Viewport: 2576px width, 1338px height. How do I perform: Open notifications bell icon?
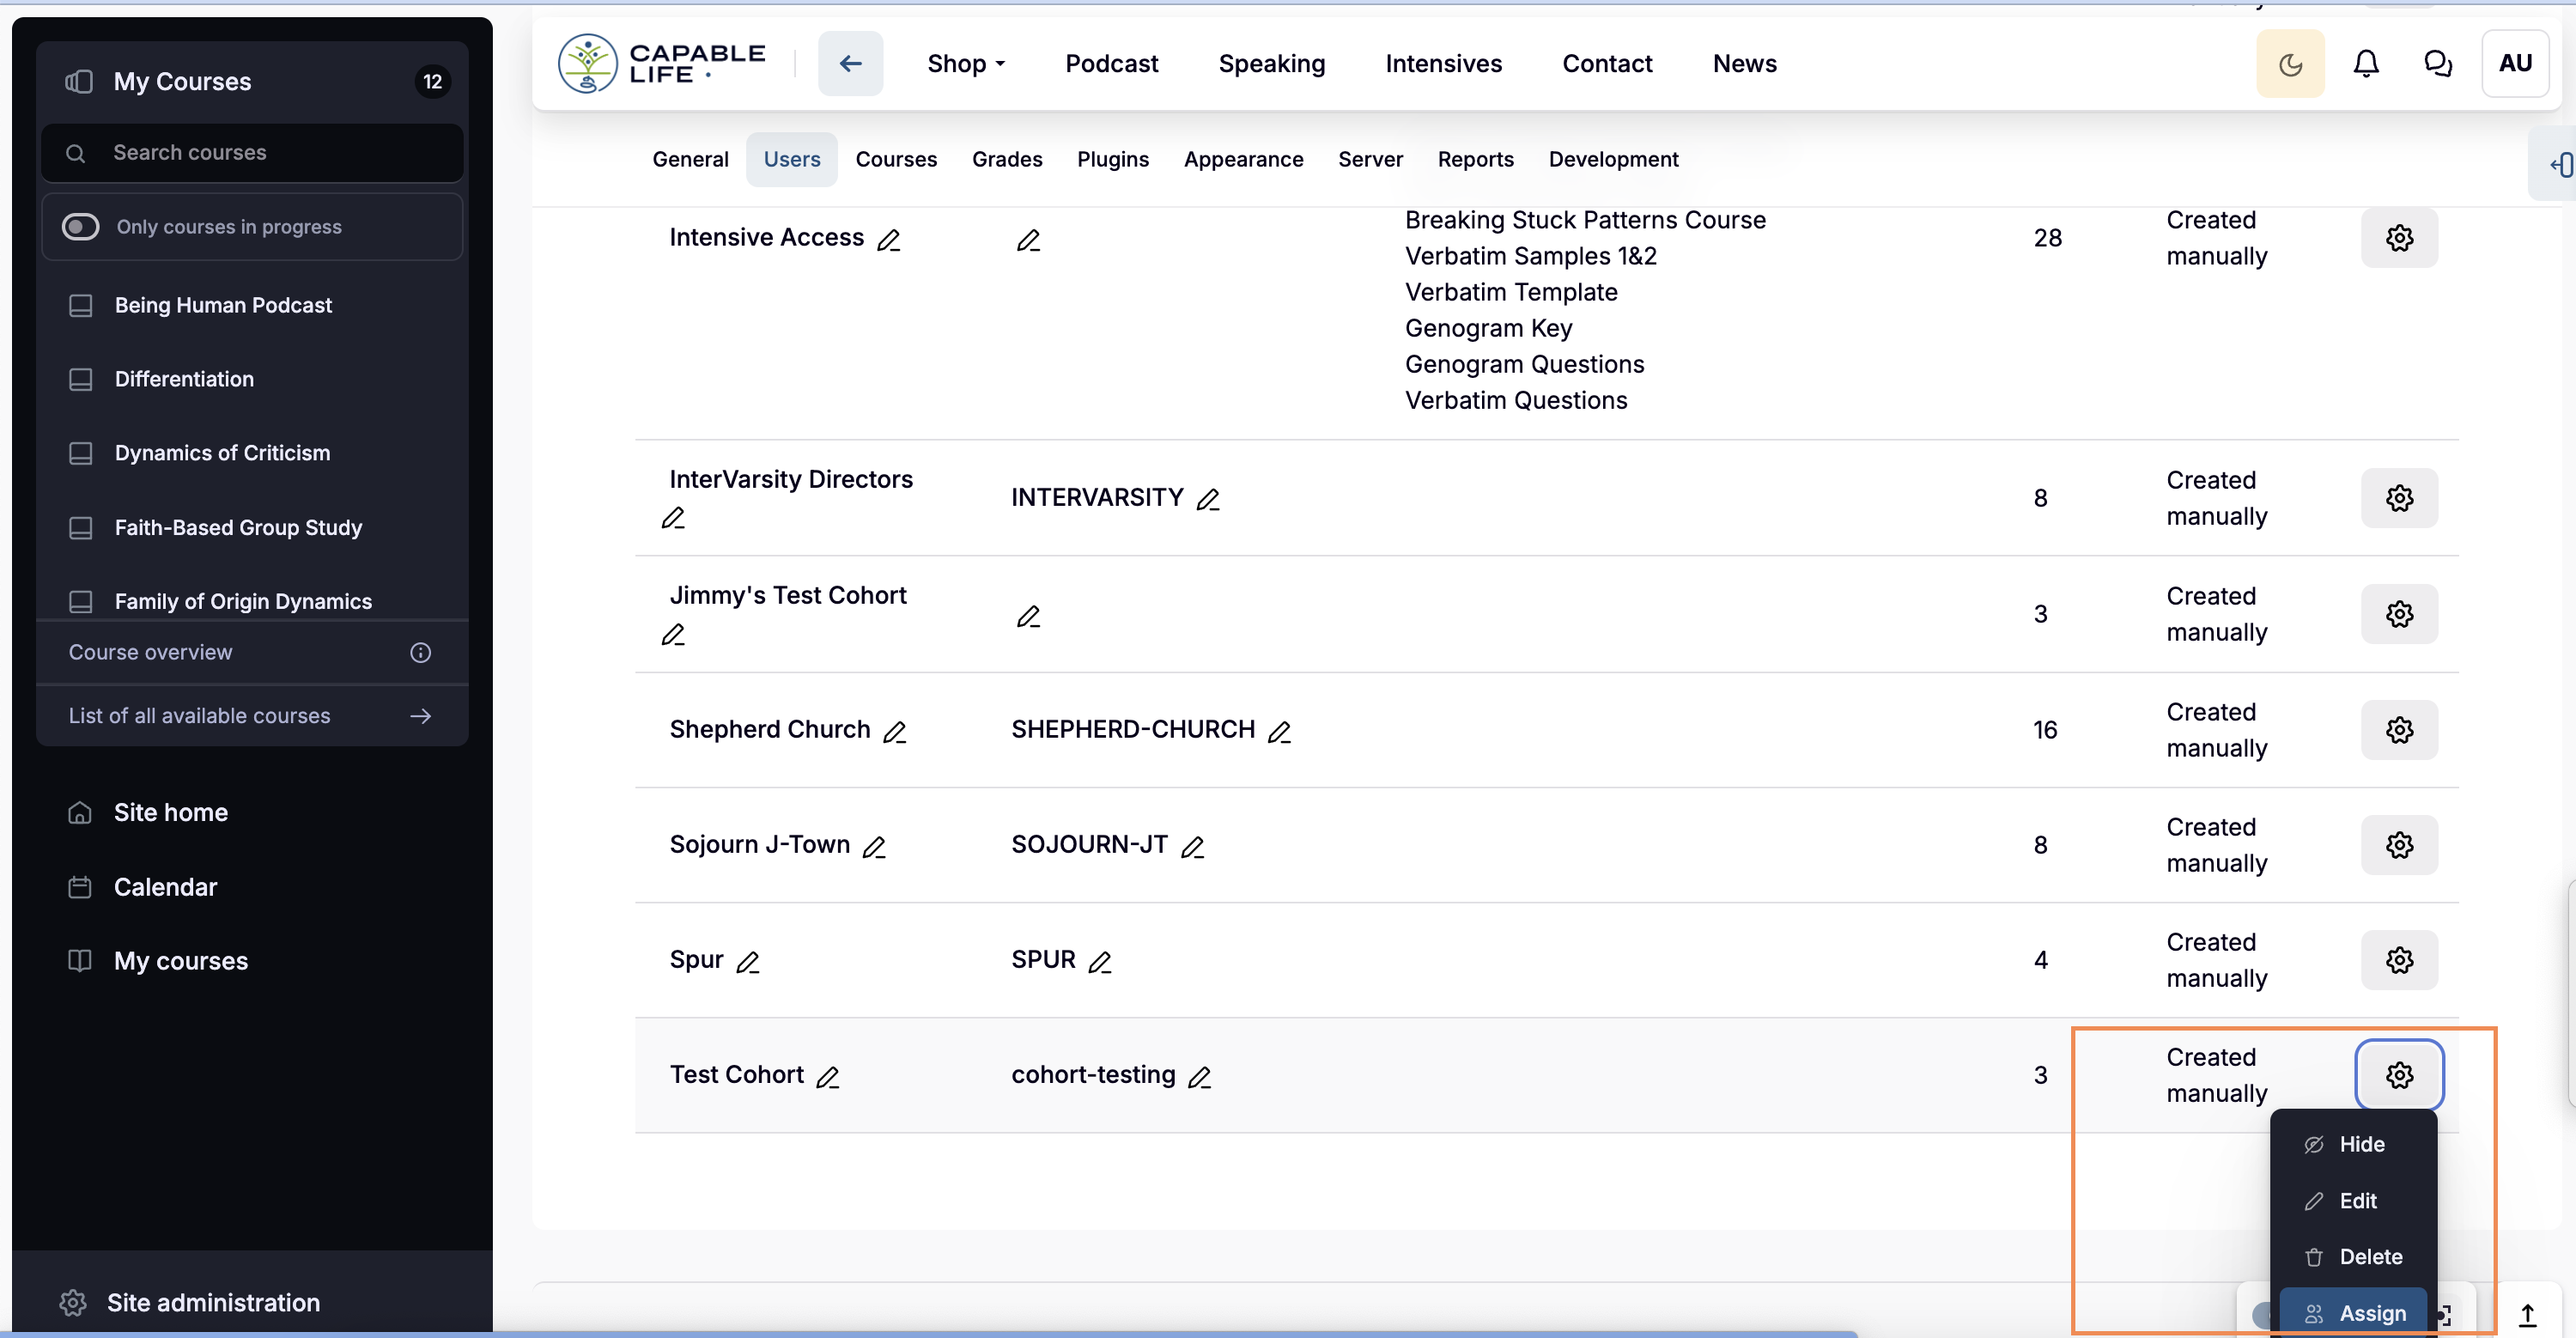click(x=2365, y=64)
